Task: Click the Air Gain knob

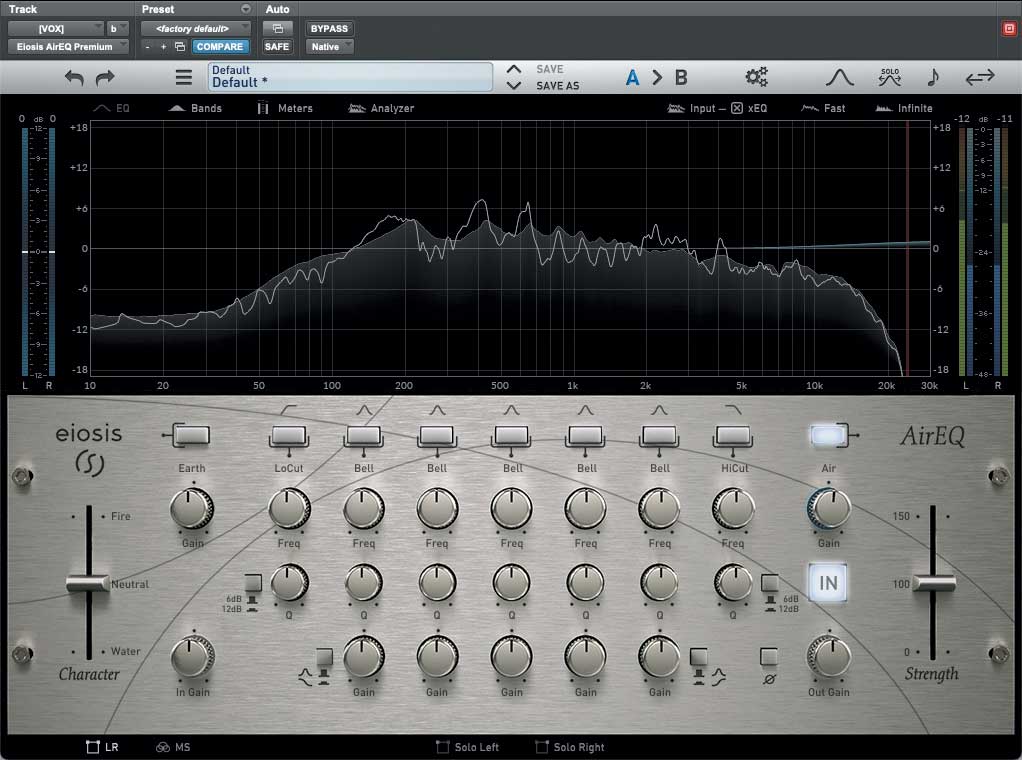Action: point(828,508)
